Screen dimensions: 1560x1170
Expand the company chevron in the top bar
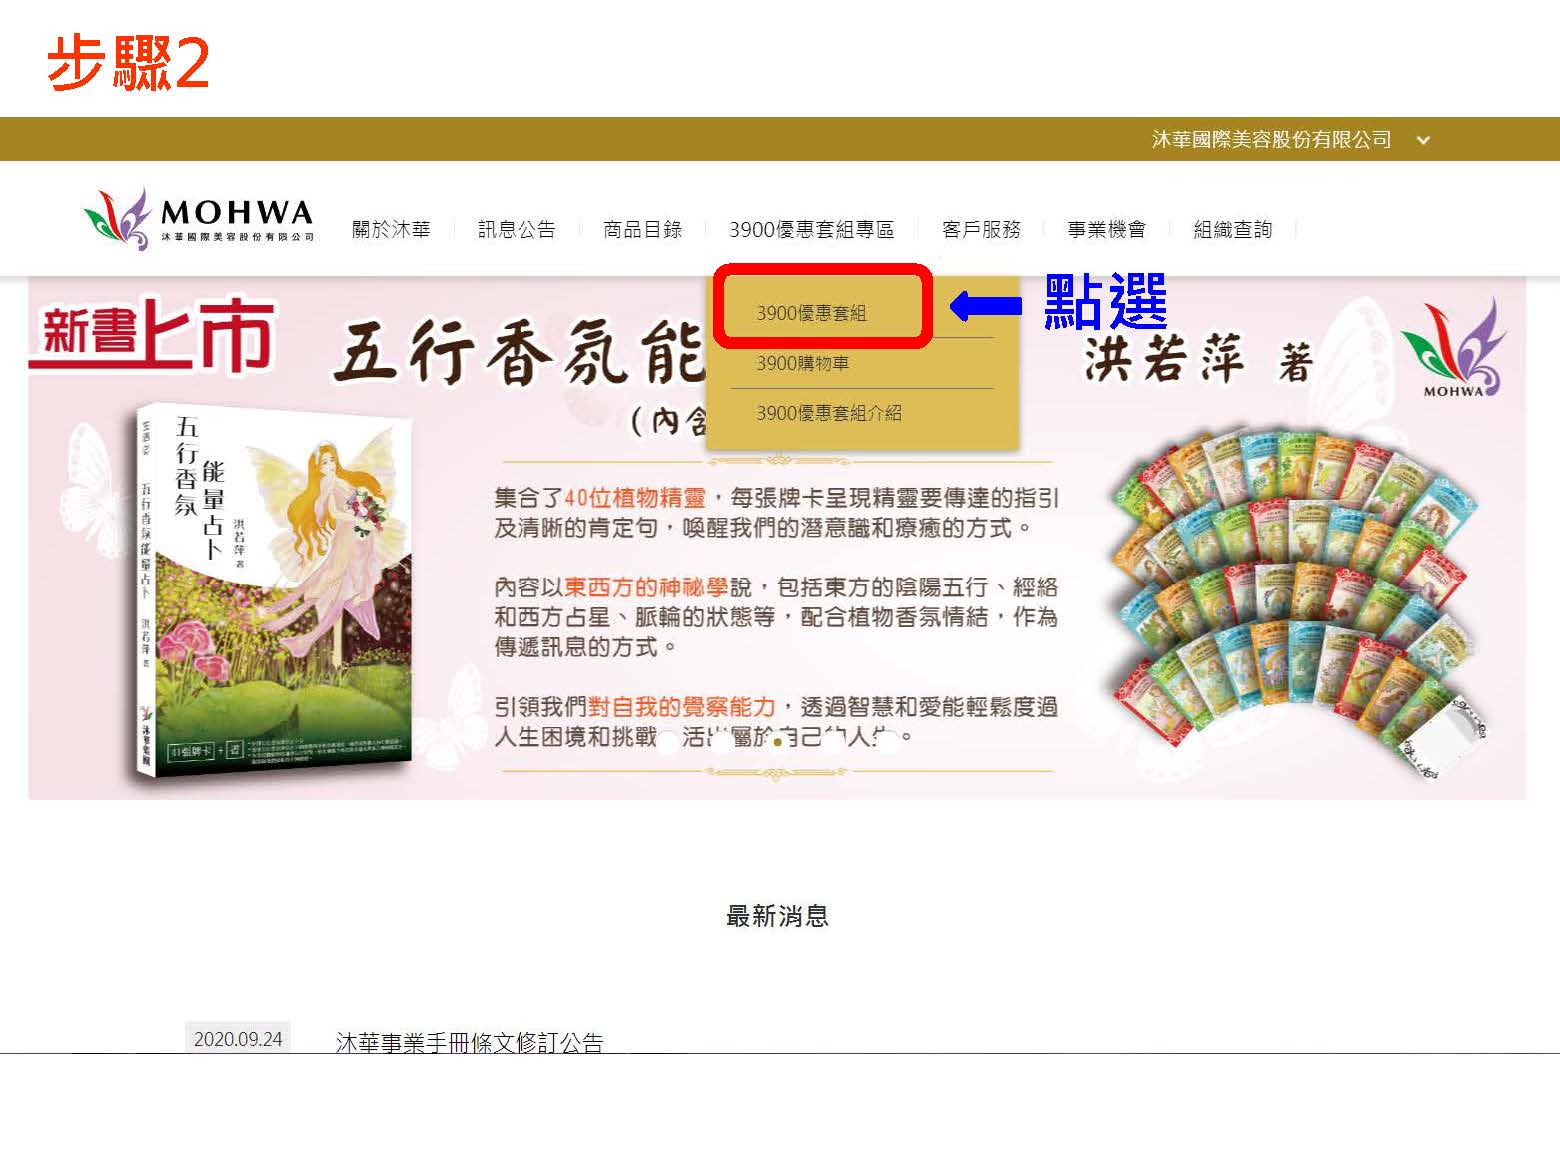pyautogui.click(x=1423, y=140)
